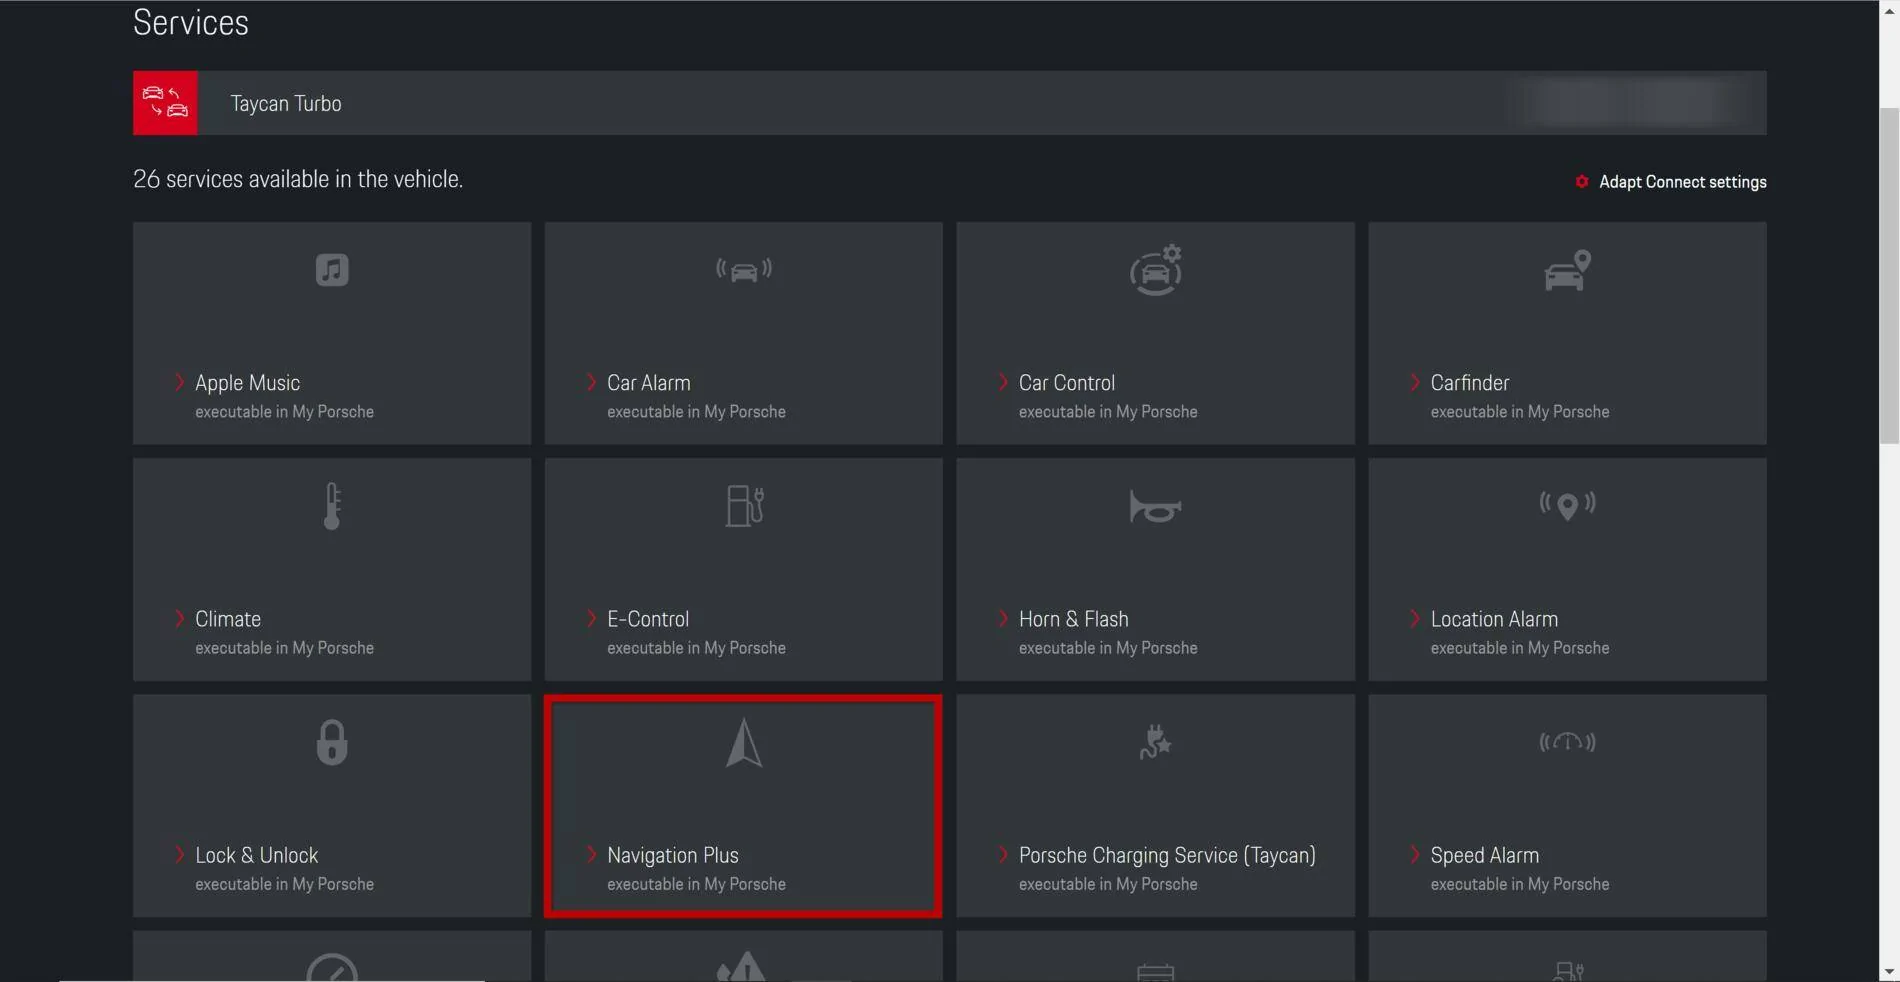
Task: Expand the Car Alarm chevron
Action: pos(591,382)
